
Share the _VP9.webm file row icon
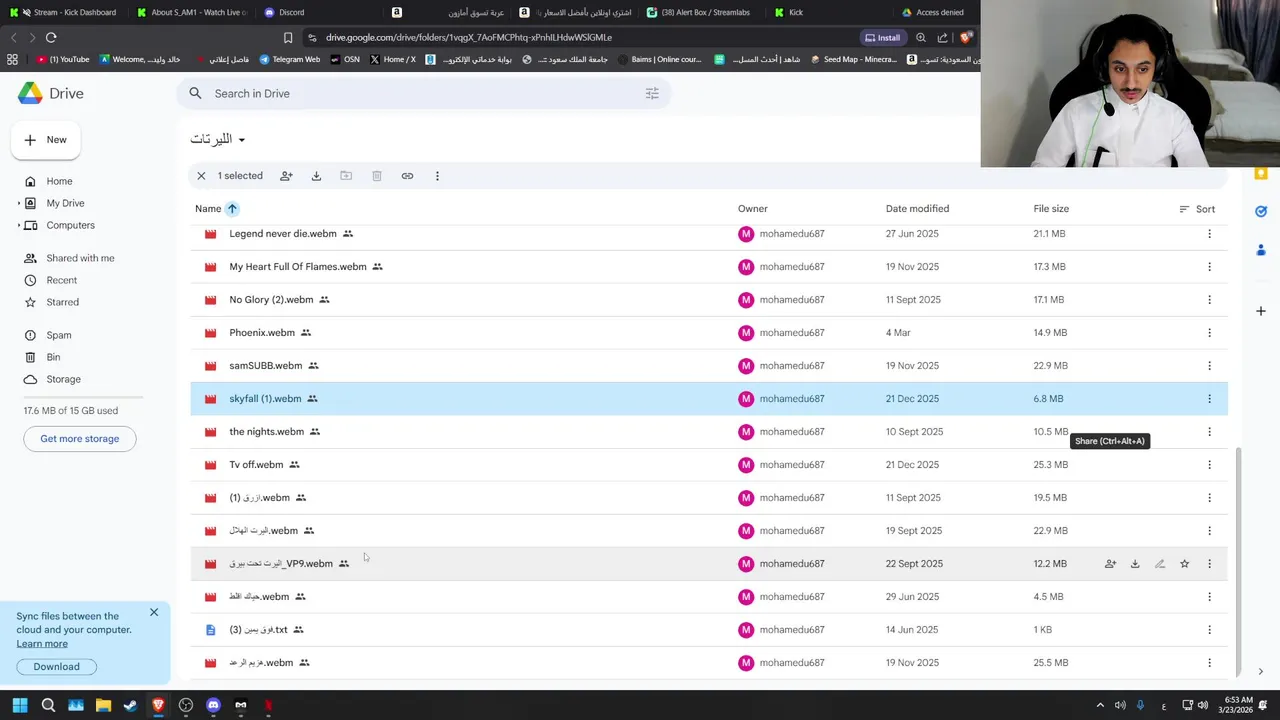click(x=1110, y=564)
